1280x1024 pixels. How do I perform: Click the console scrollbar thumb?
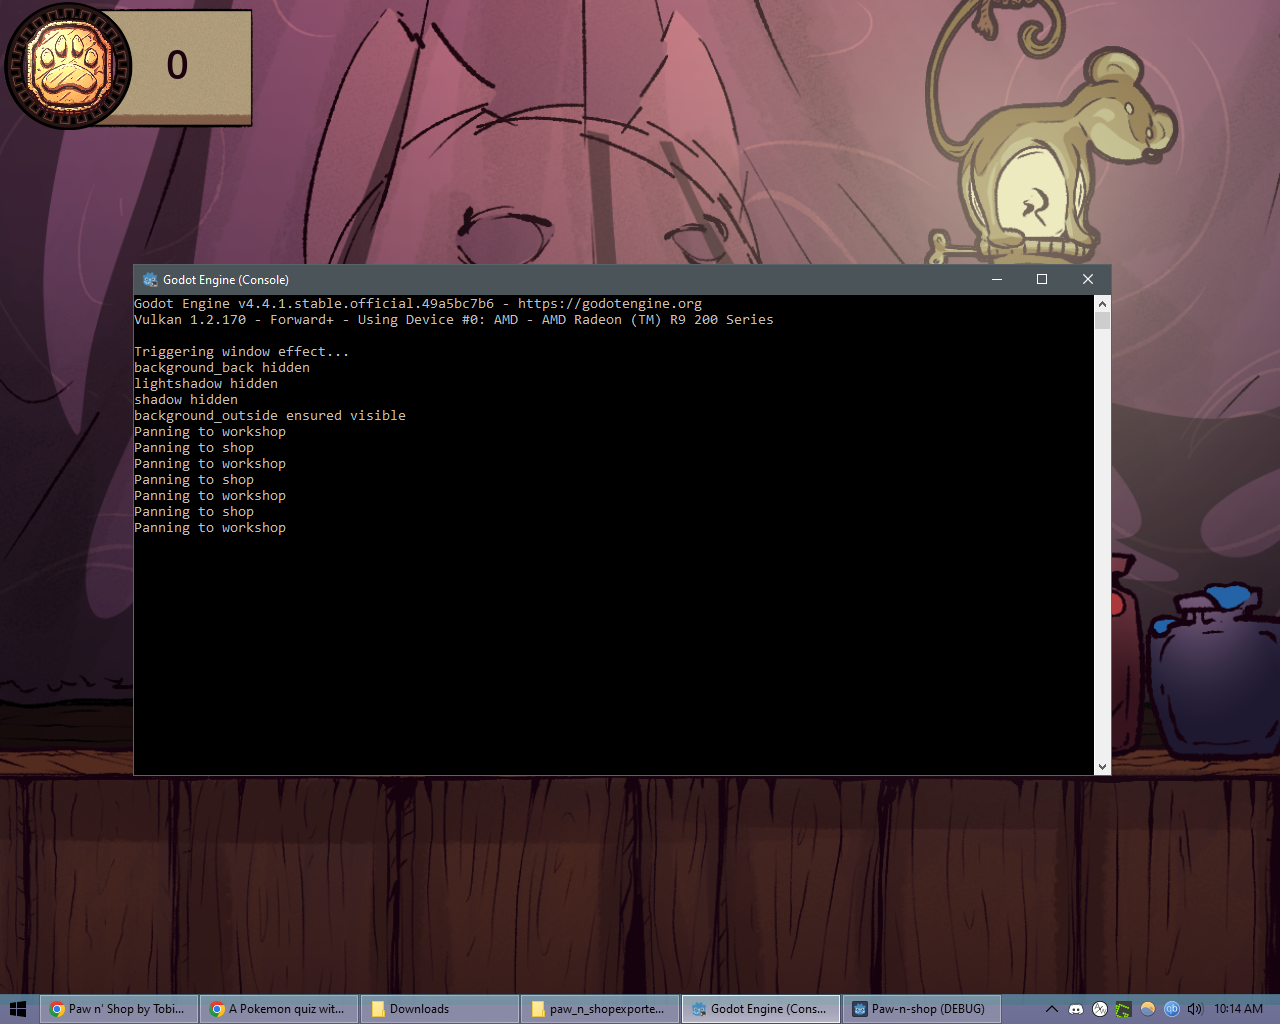[x=1102, y=320]
